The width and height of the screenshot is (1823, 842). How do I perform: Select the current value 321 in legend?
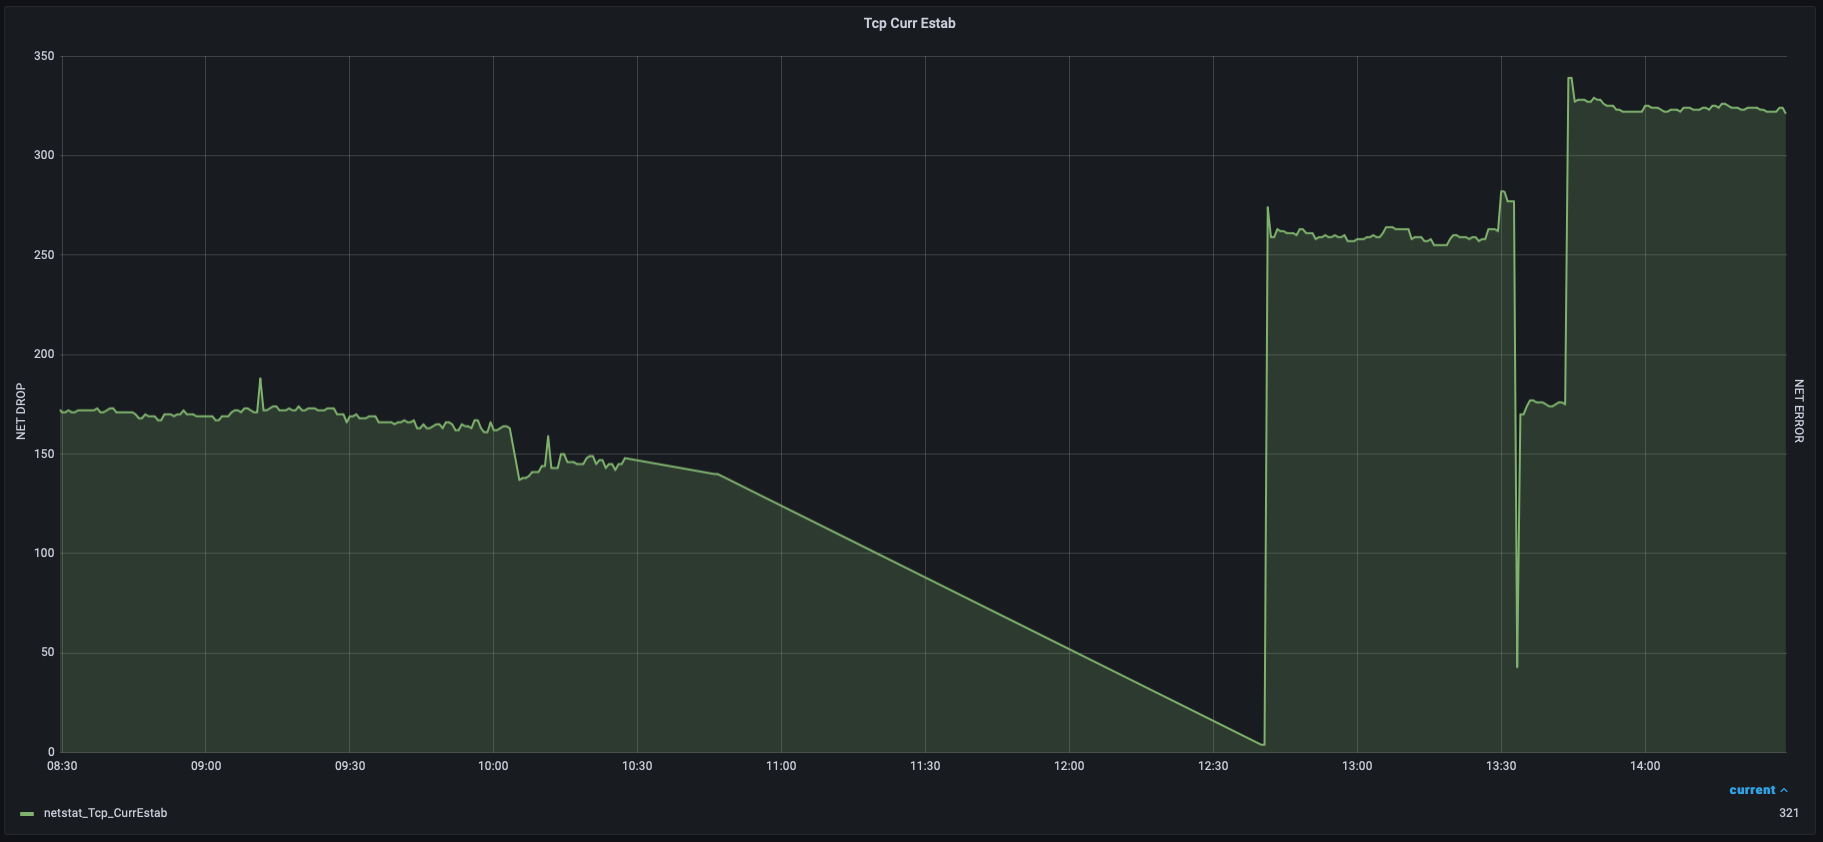(1788, 813)
